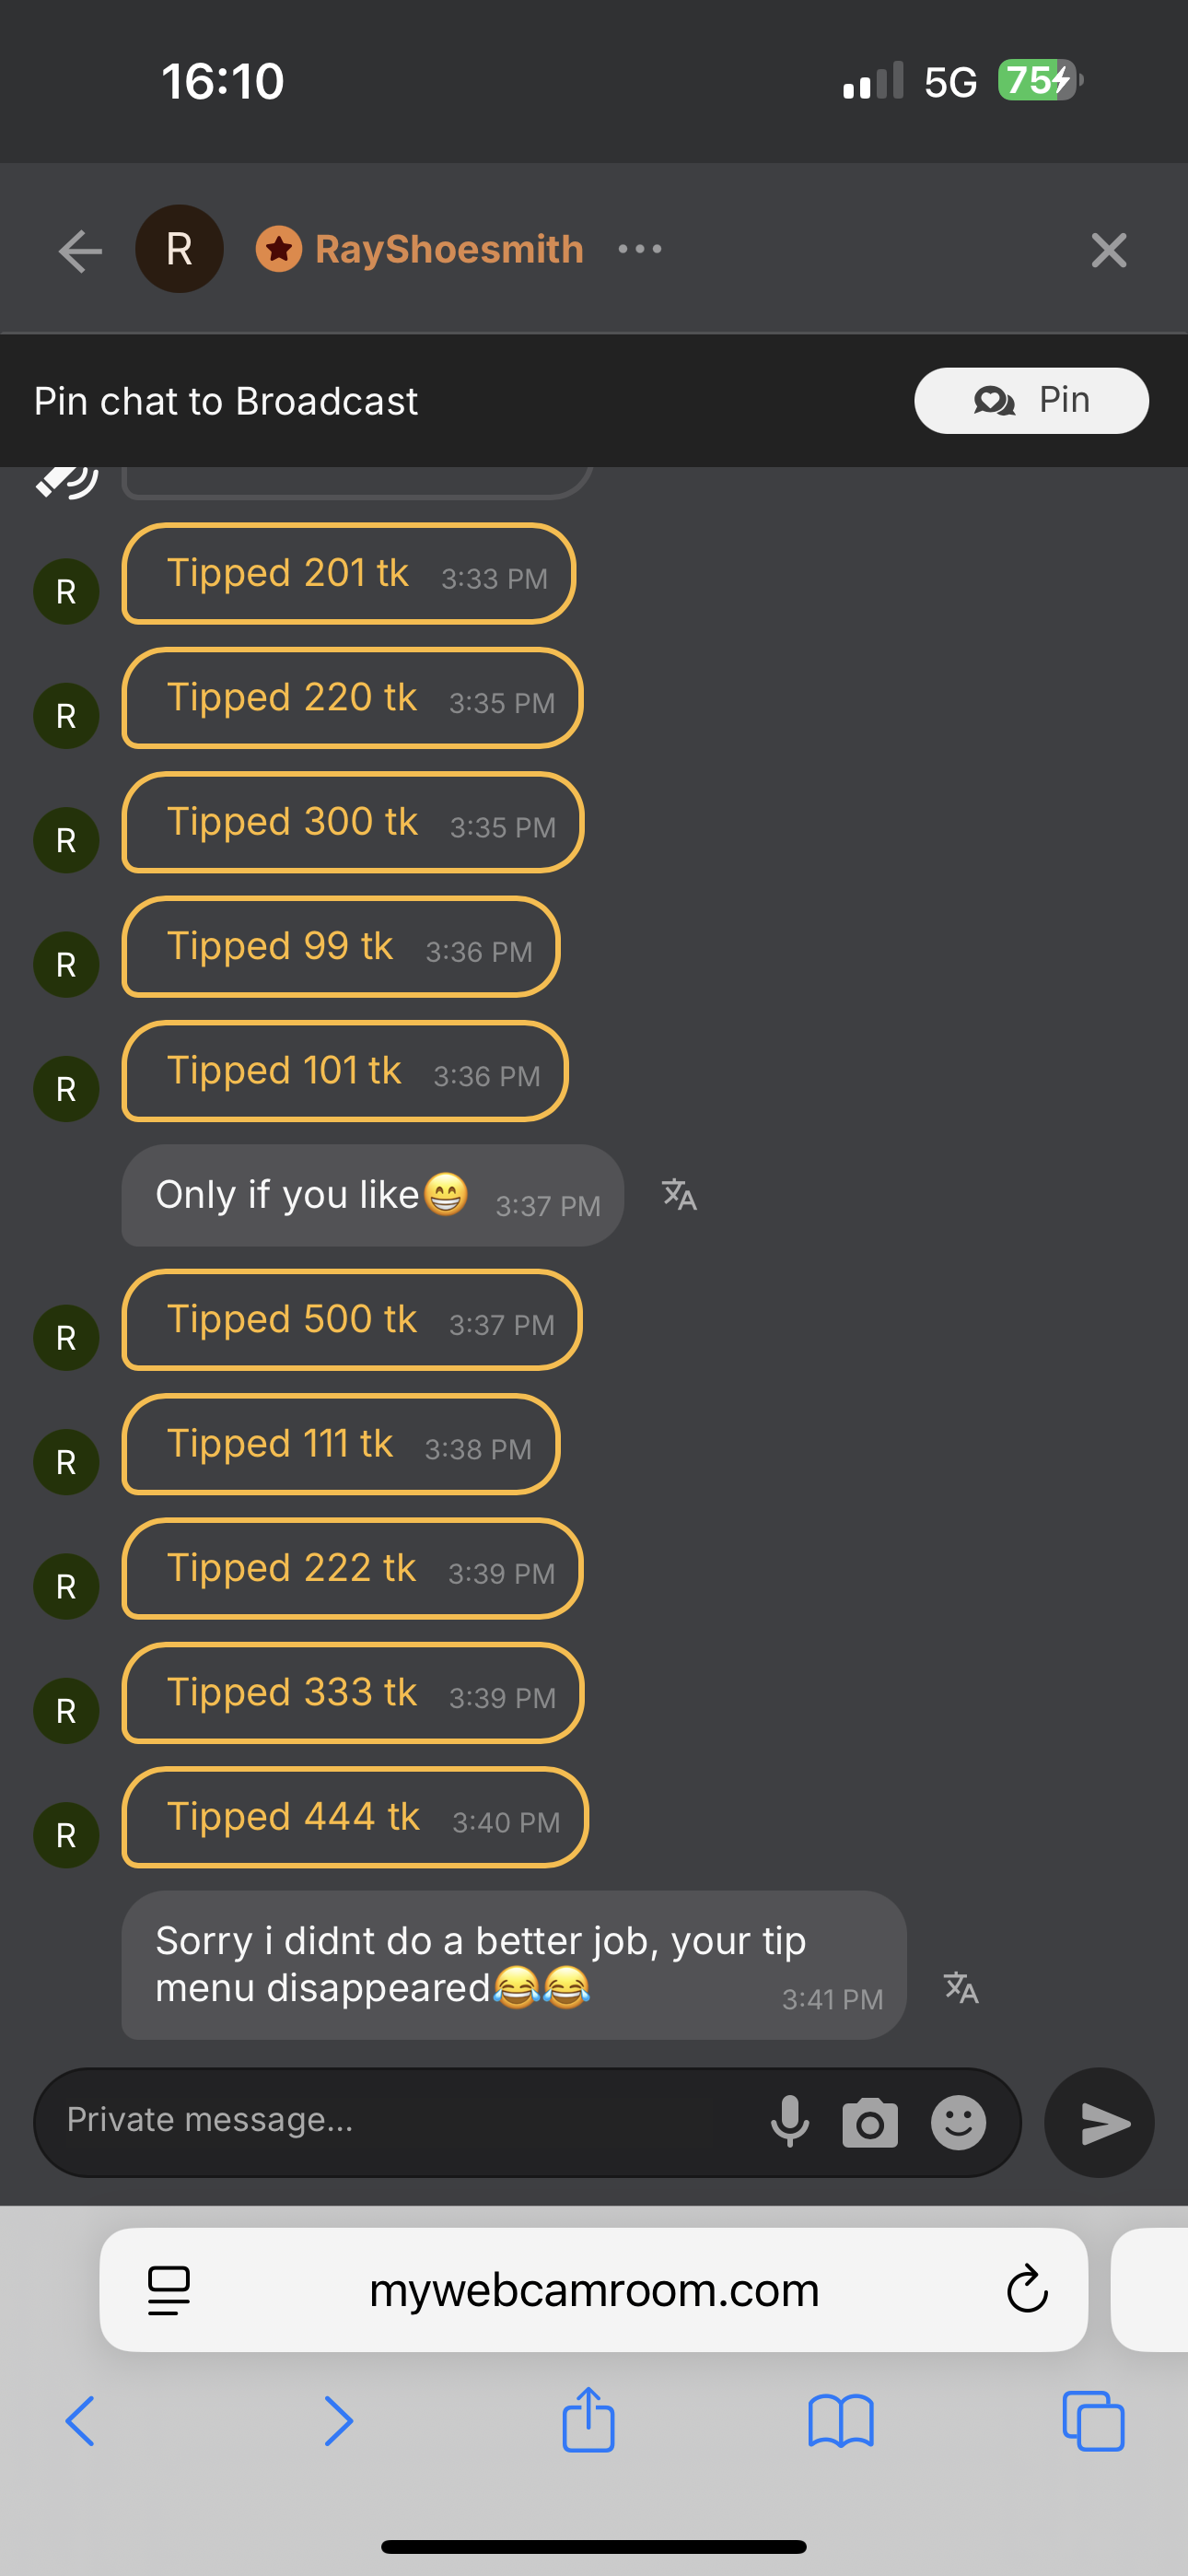Open Safari page settings menu icon
1188x2576 pixels.
[169, 2290]
